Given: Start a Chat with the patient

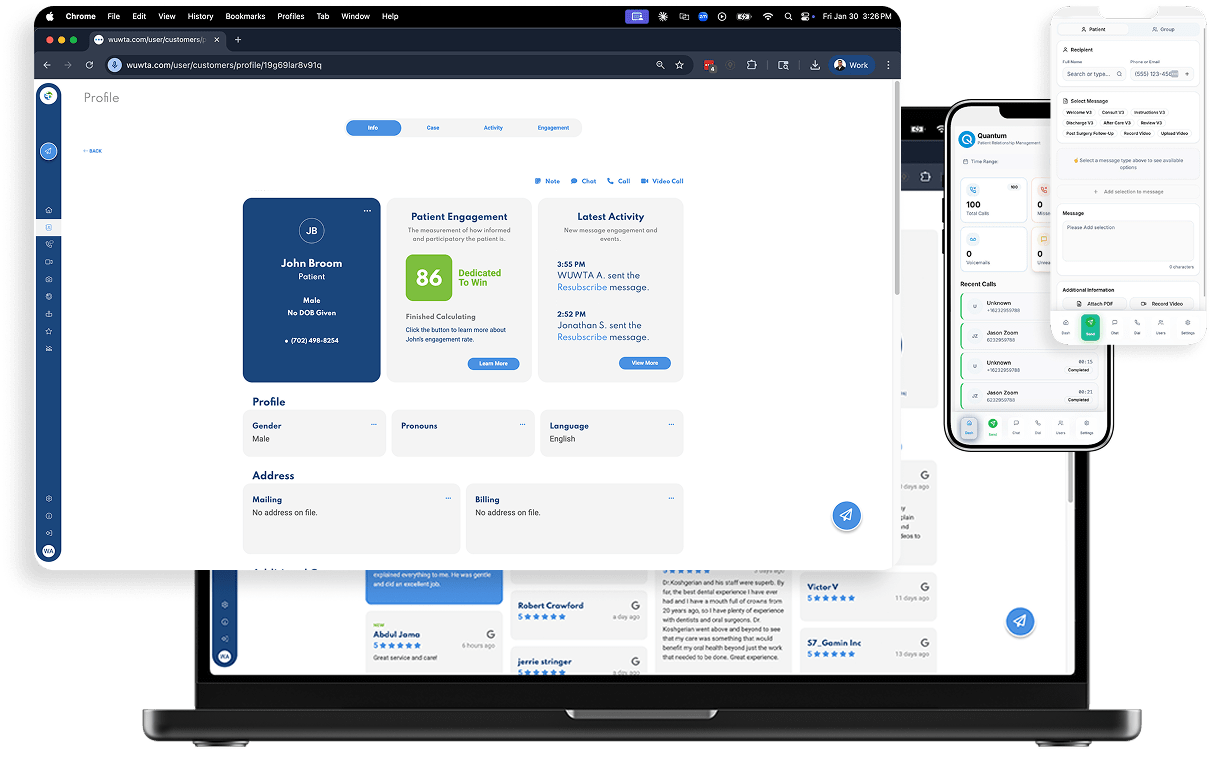Looking at the screenshot, I should tap(583, 181).
